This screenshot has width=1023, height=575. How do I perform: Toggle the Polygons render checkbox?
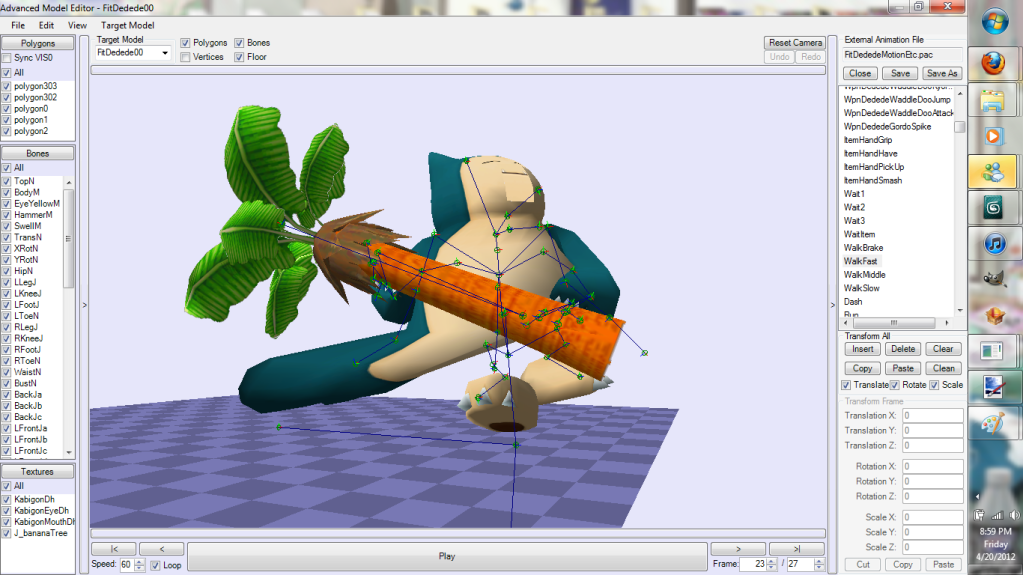tap(185, 43)
